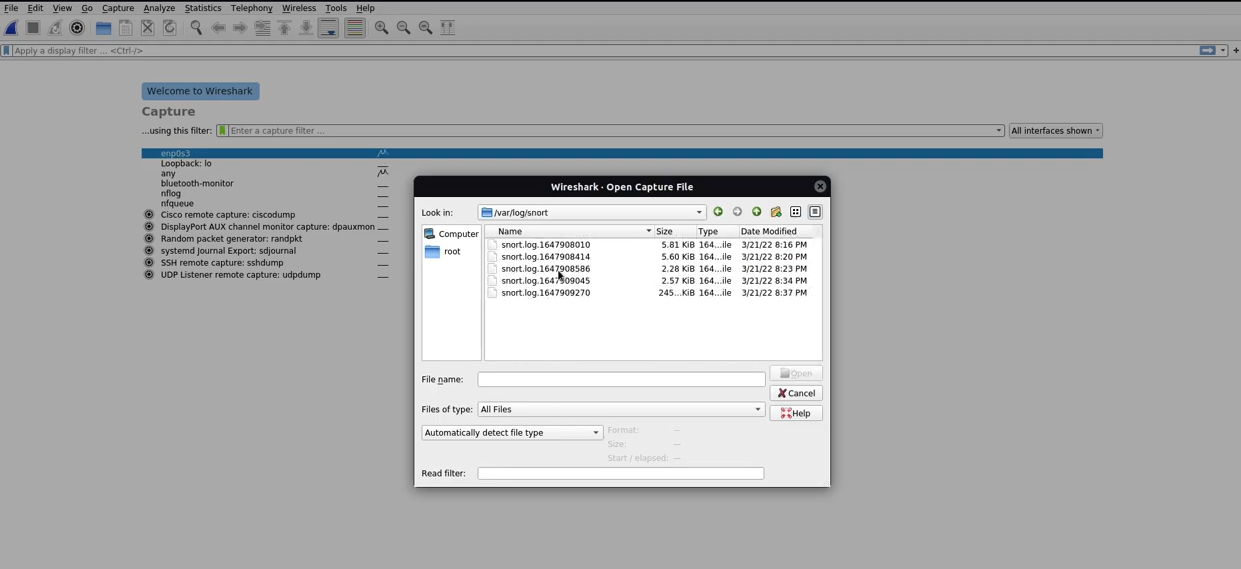
Task: Sort by Name column header
Action: [x=569, y=231]
